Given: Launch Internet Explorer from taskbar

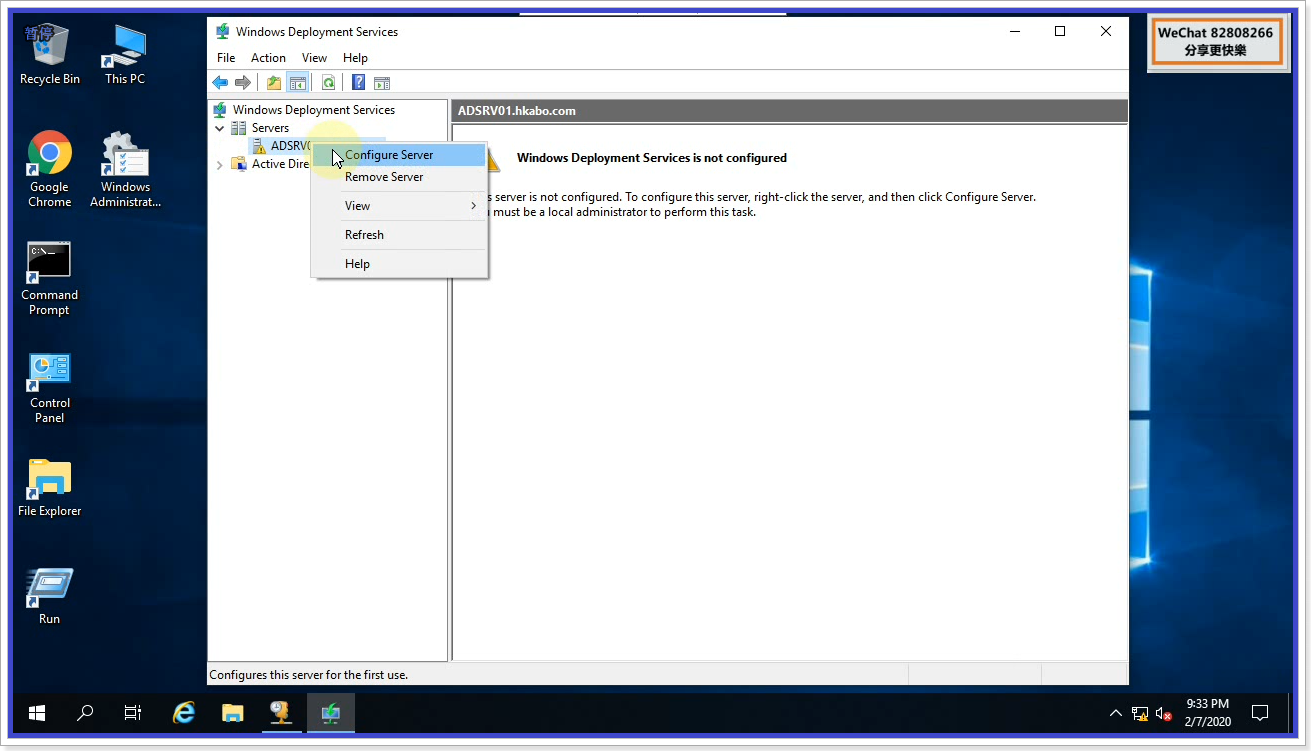Looking at the screenshot, I should [x=184, y=713].
